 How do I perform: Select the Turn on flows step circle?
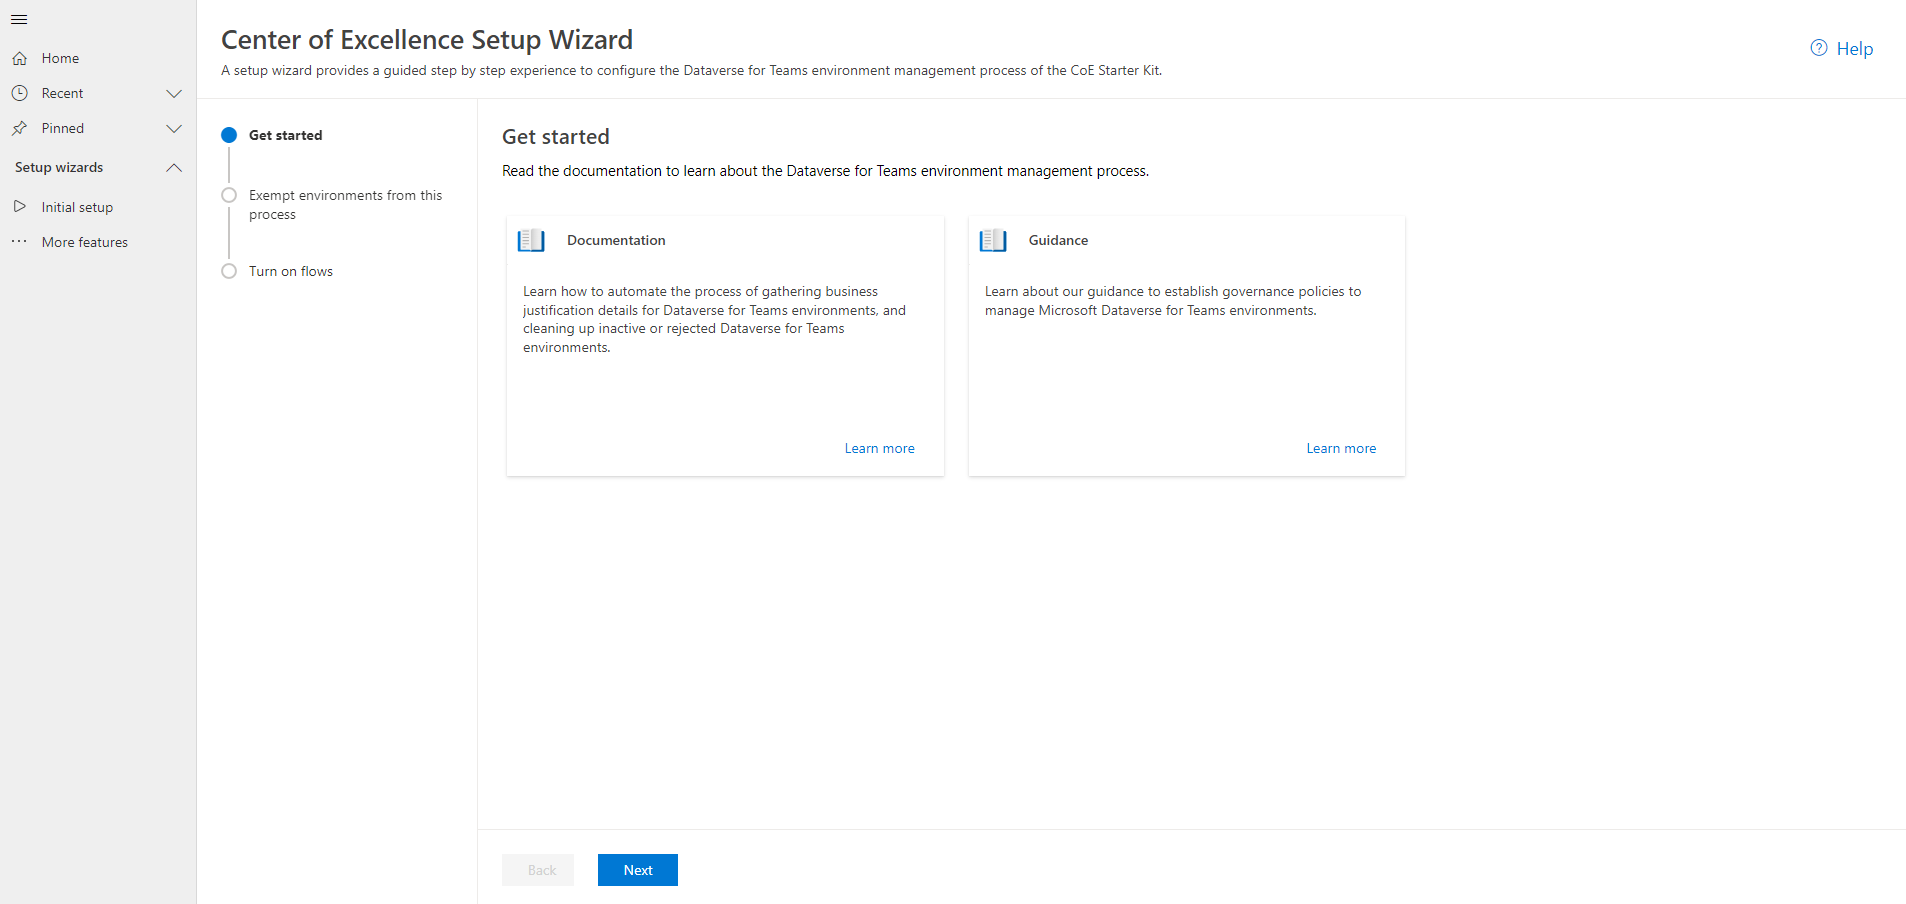click(229, 271)
